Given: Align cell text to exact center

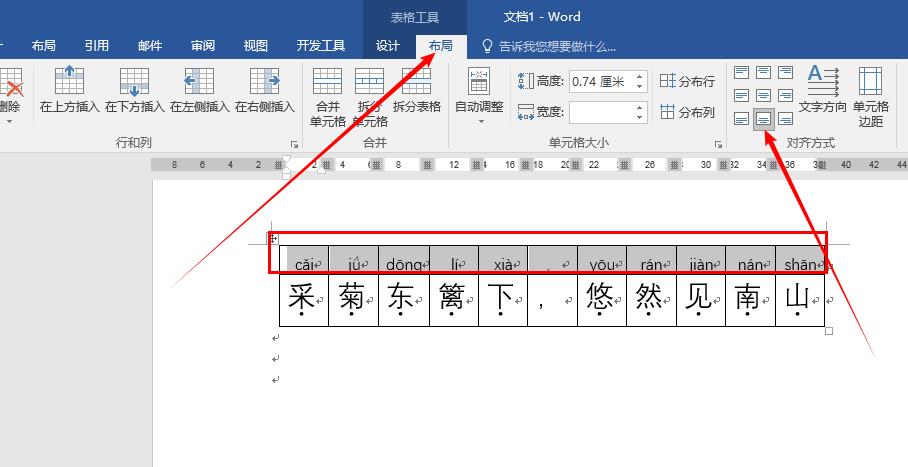Looking at the screenshot, I should click(x=764, y=96).
